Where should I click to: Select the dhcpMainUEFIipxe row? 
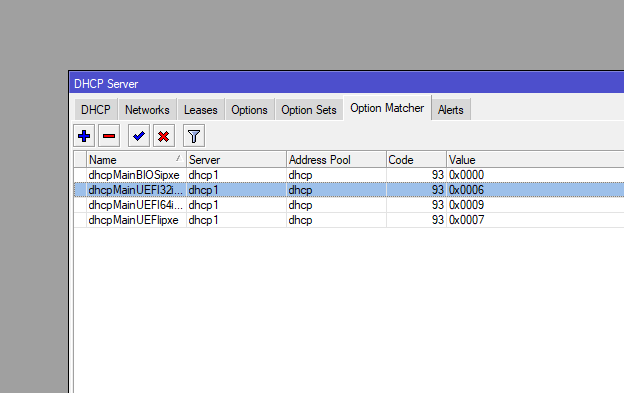(x=349, y=220)
